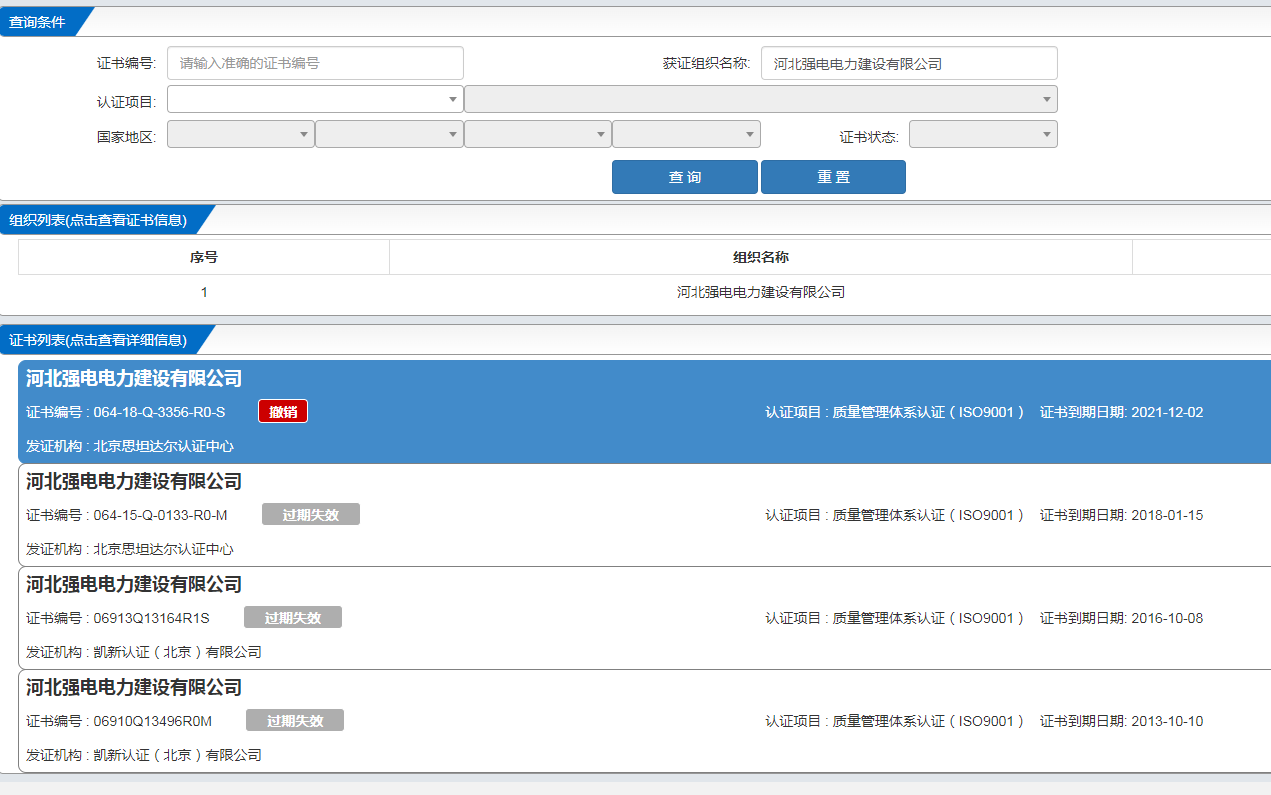
Task: Click 发证机构 text under certificate 06913Q13164R1S
Action: 144,652
